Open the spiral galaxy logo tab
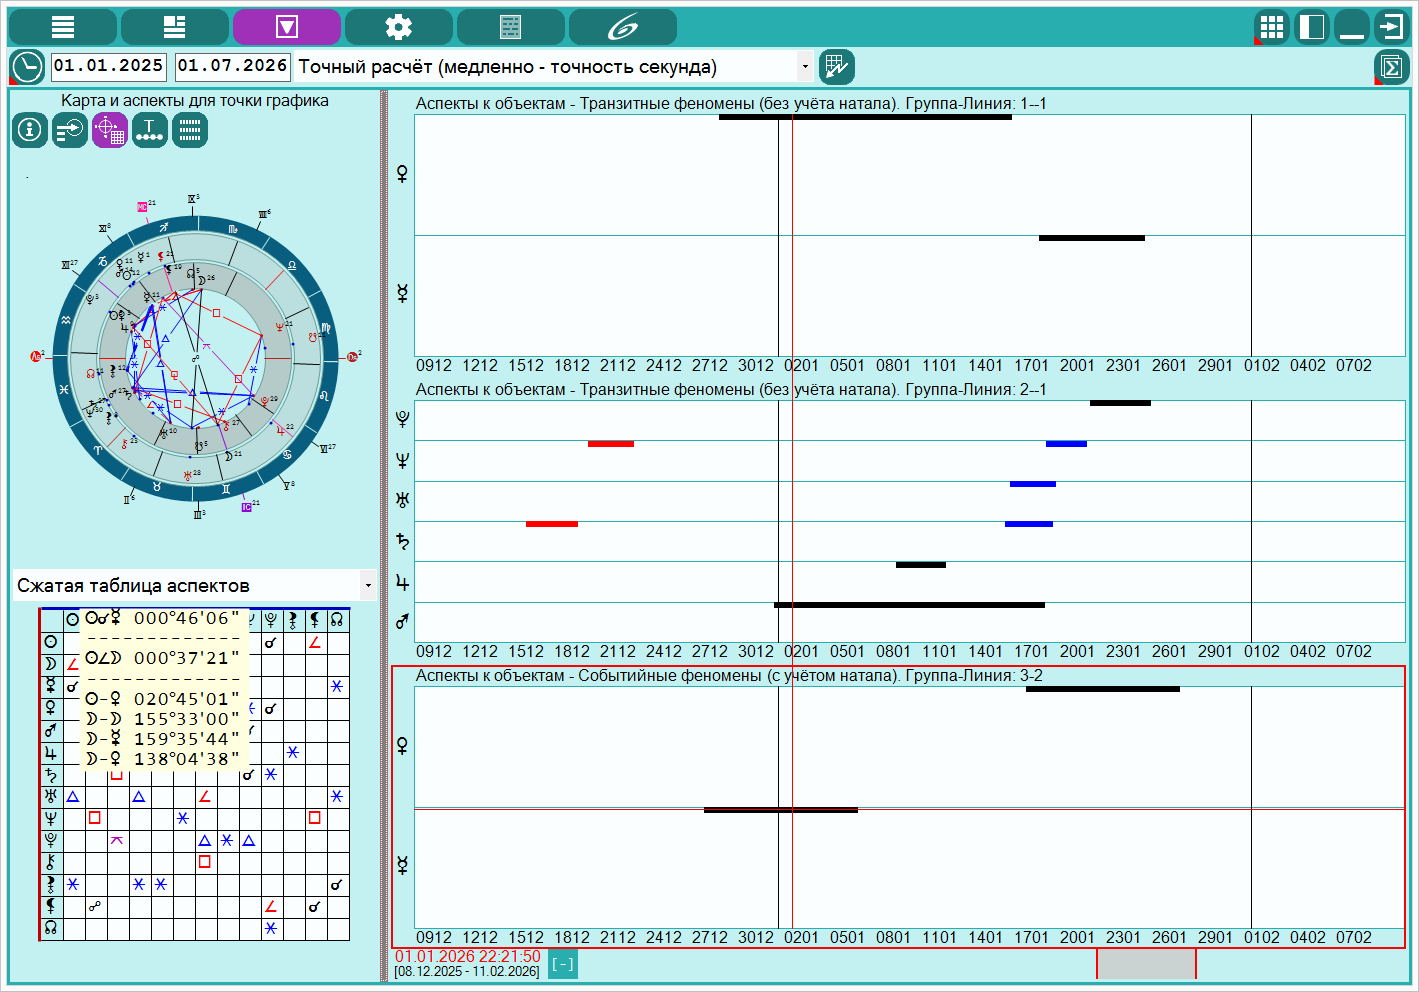The width and height of the screenshot is (1419, 992). coord(623,27)
